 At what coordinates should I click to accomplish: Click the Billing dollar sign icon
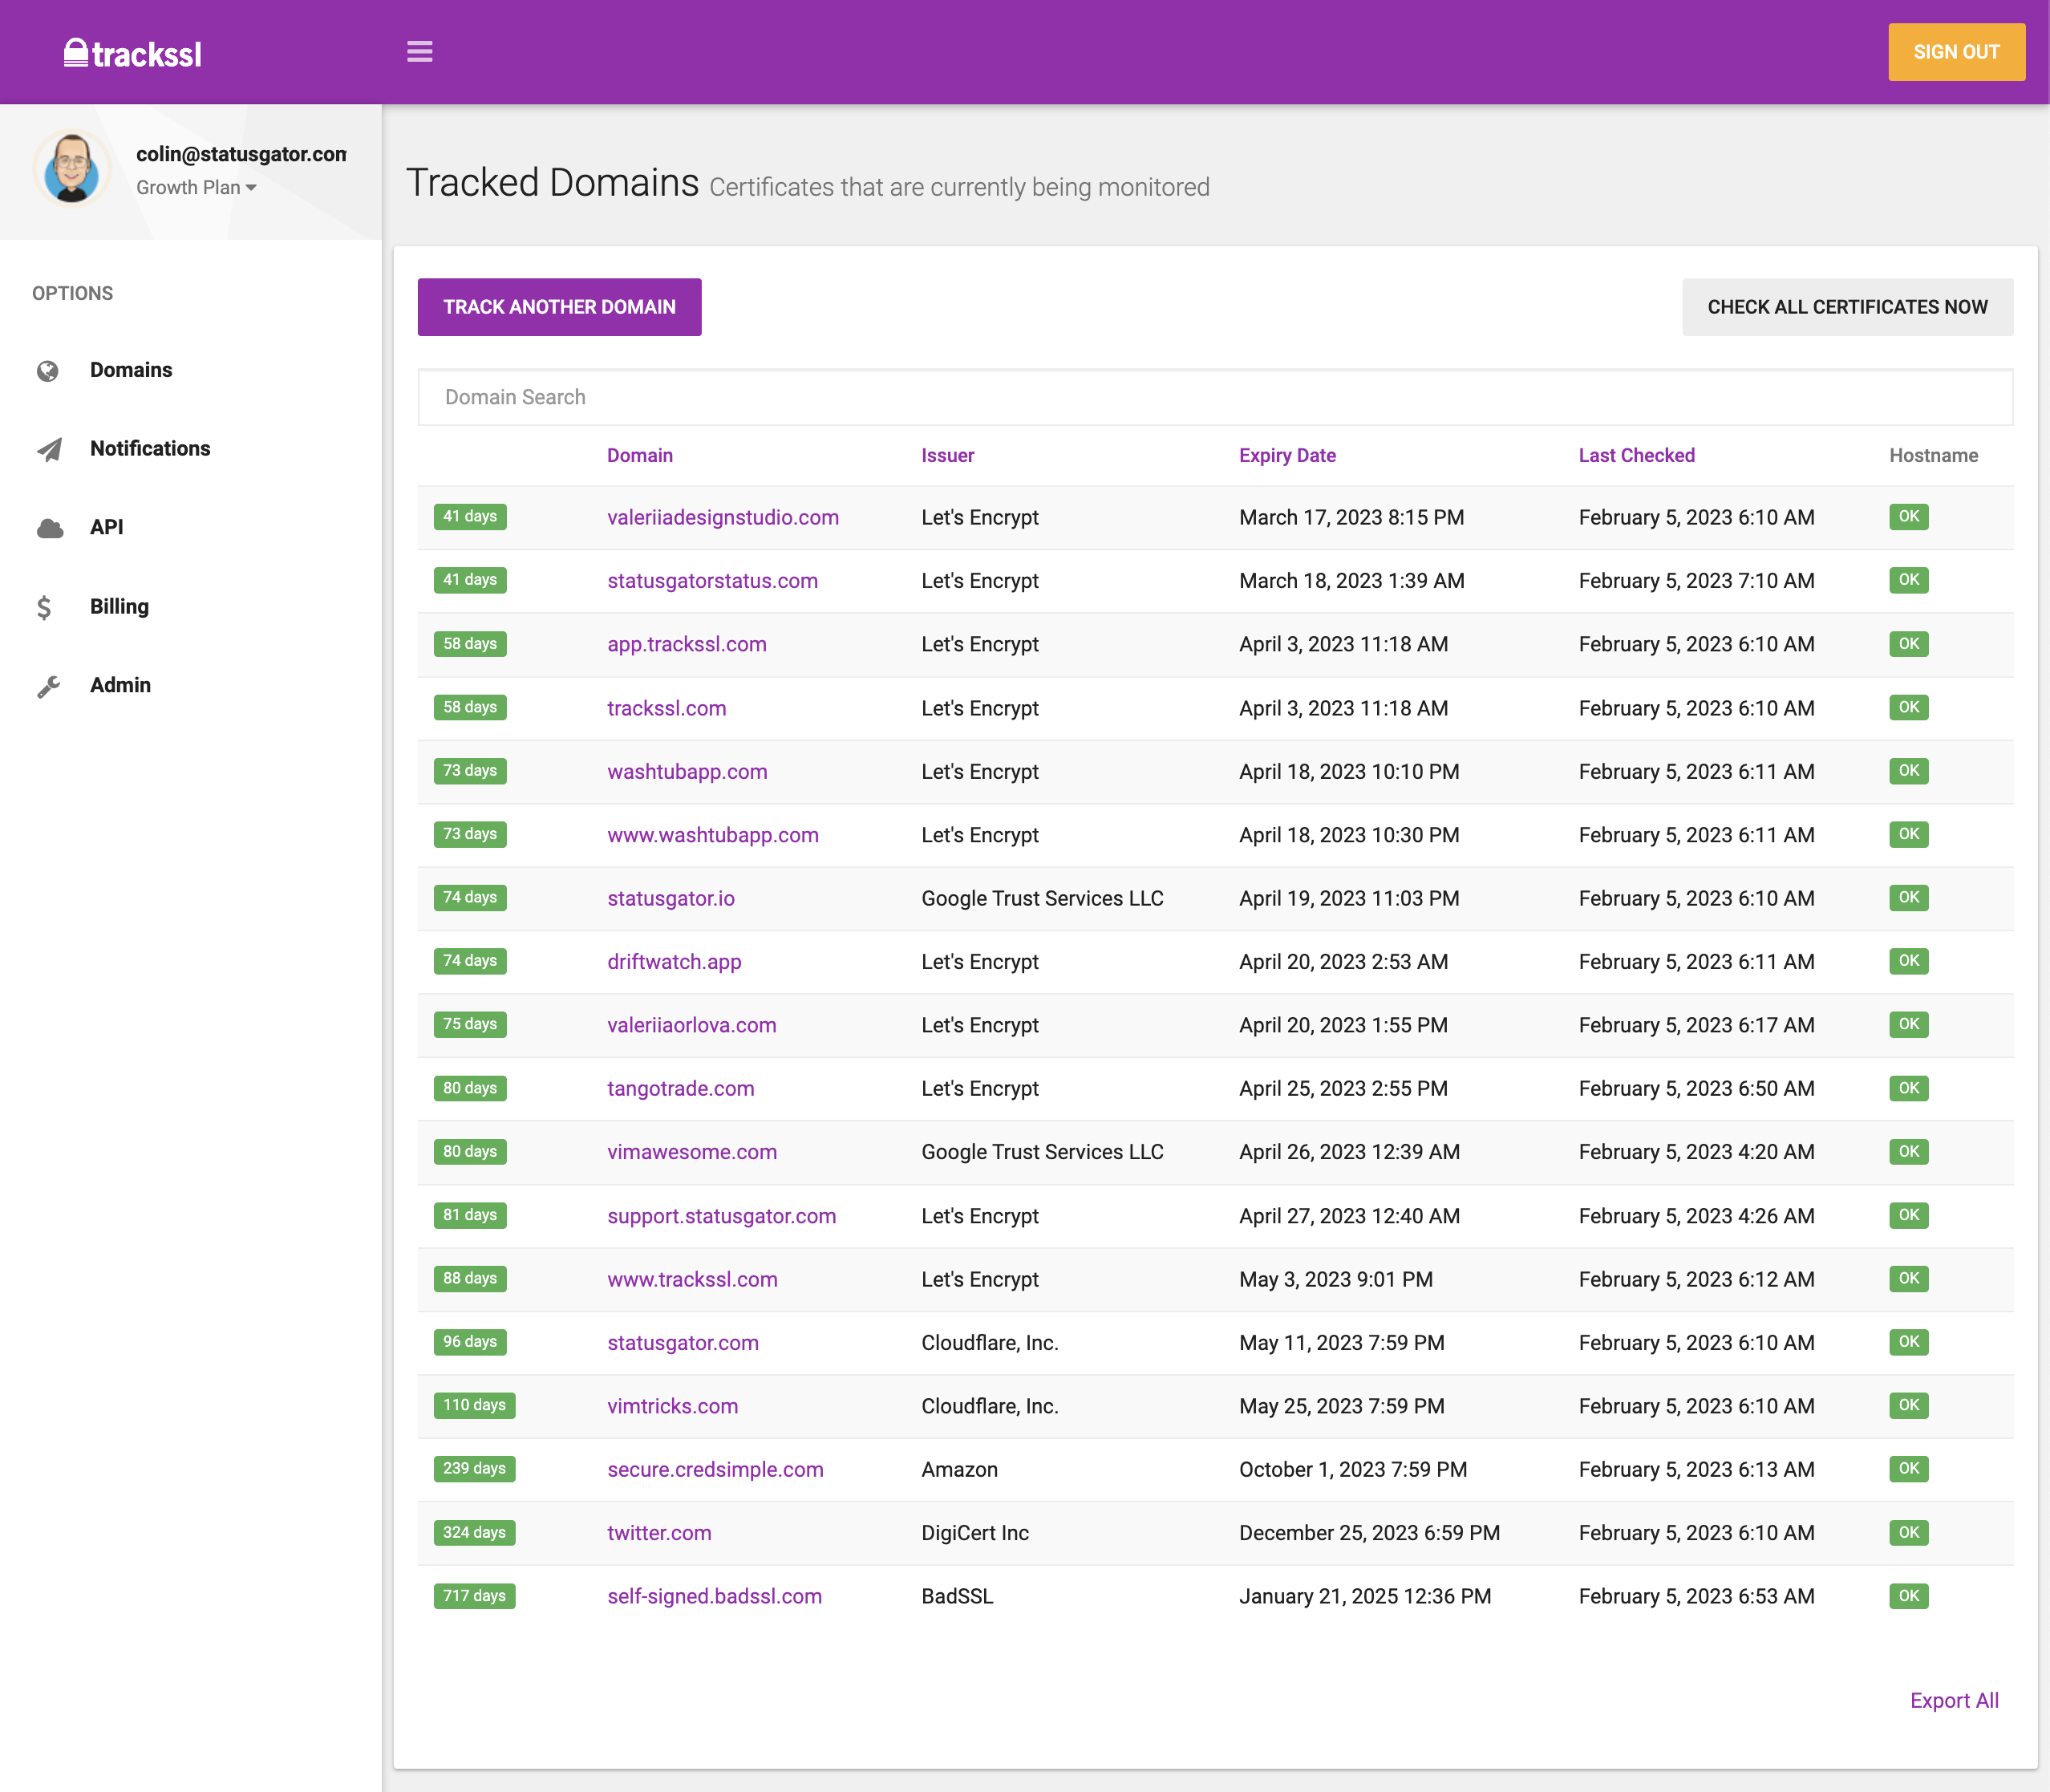(x=44, y=607)
